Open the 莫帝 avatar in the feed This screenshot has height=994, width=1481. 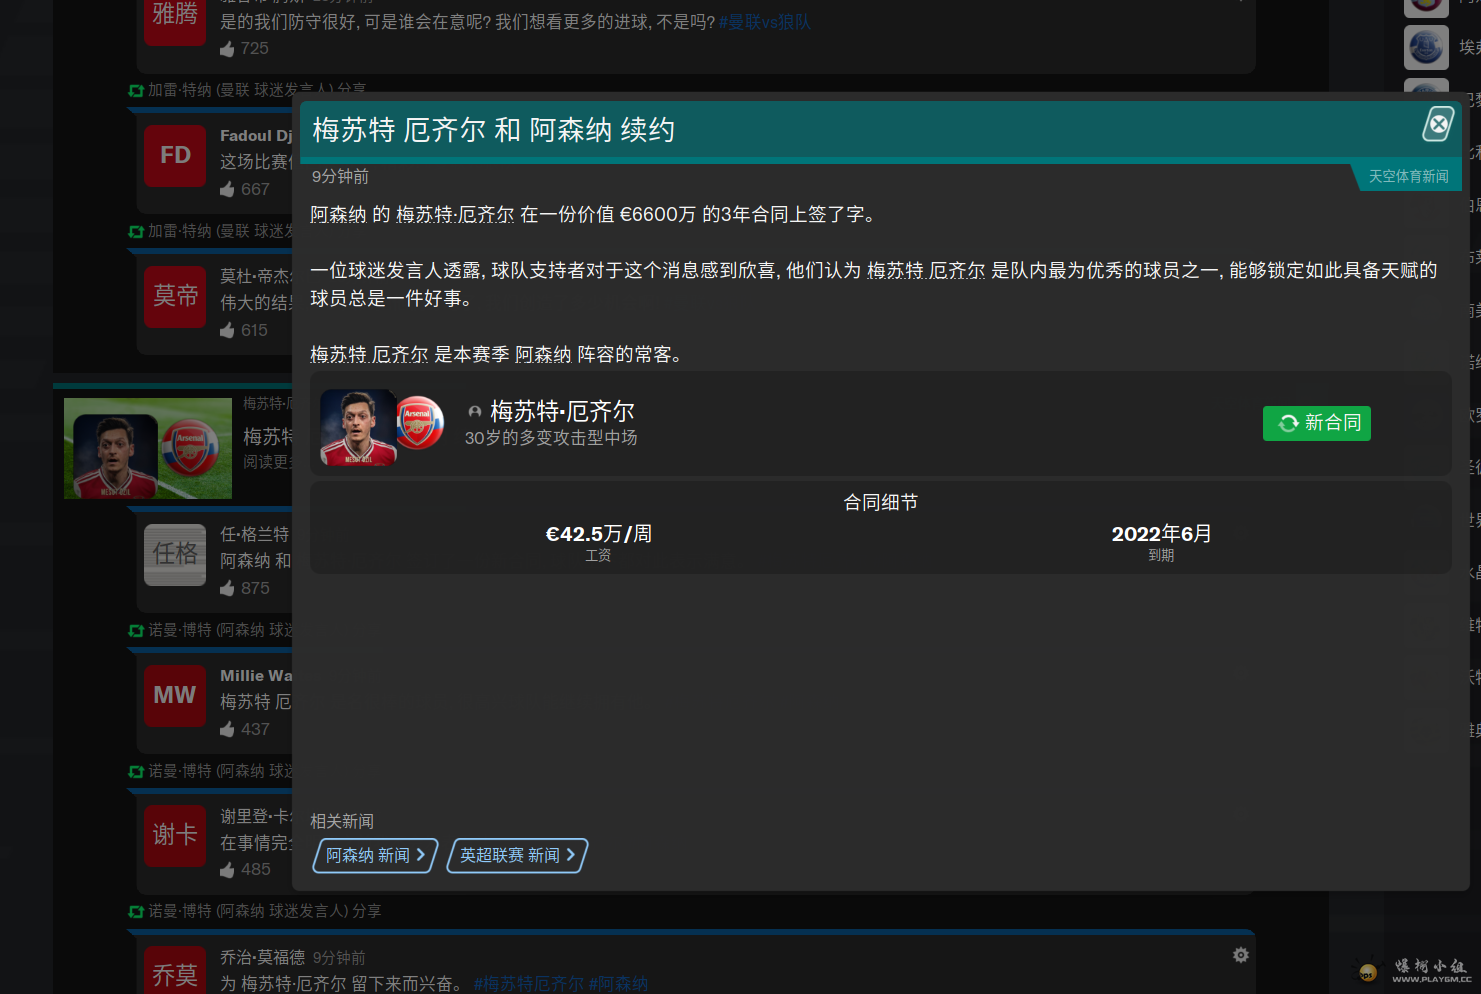point(175,297)
